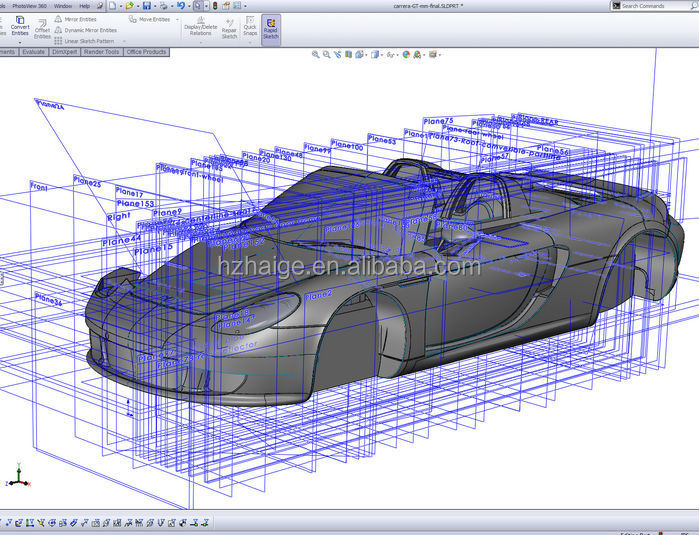This screenshot has height=535, width=699.
Task: Click the Mirror Entities command
Action: pos(80,19)
